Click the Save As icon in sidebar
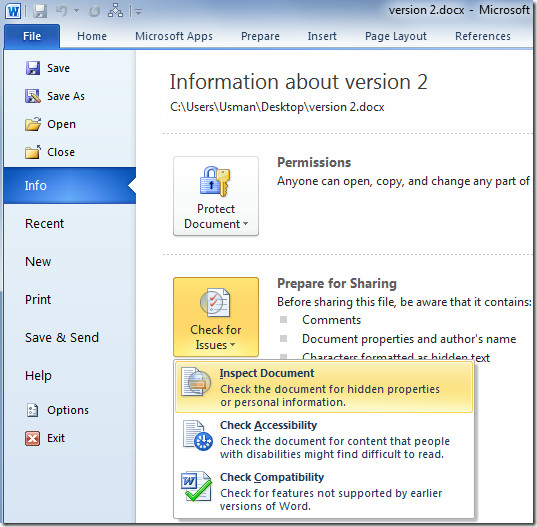537x527 pixels. [x=33, y=96]
